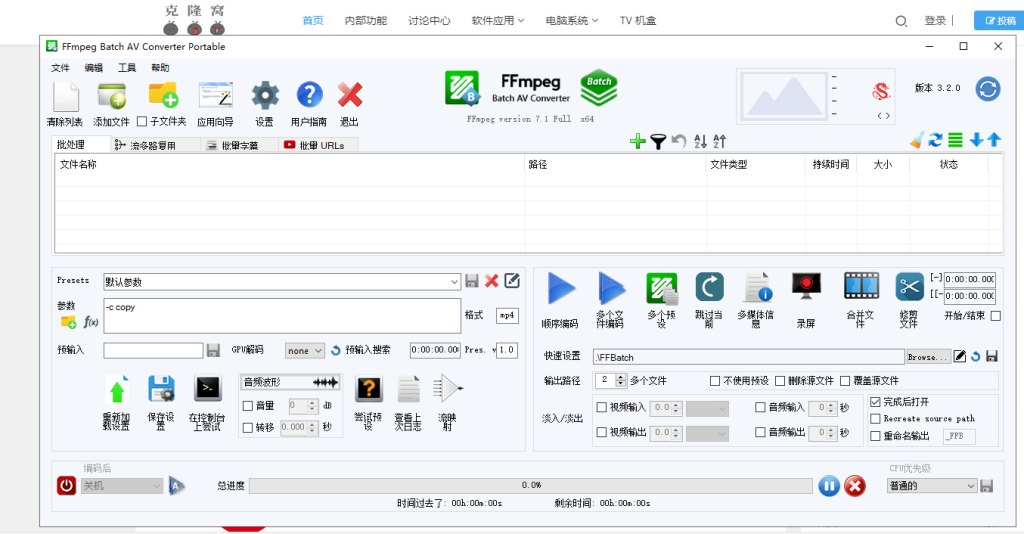Open the GPU解码 none dropdown
Screen dimensions: 1024x534
coord(305,351)
